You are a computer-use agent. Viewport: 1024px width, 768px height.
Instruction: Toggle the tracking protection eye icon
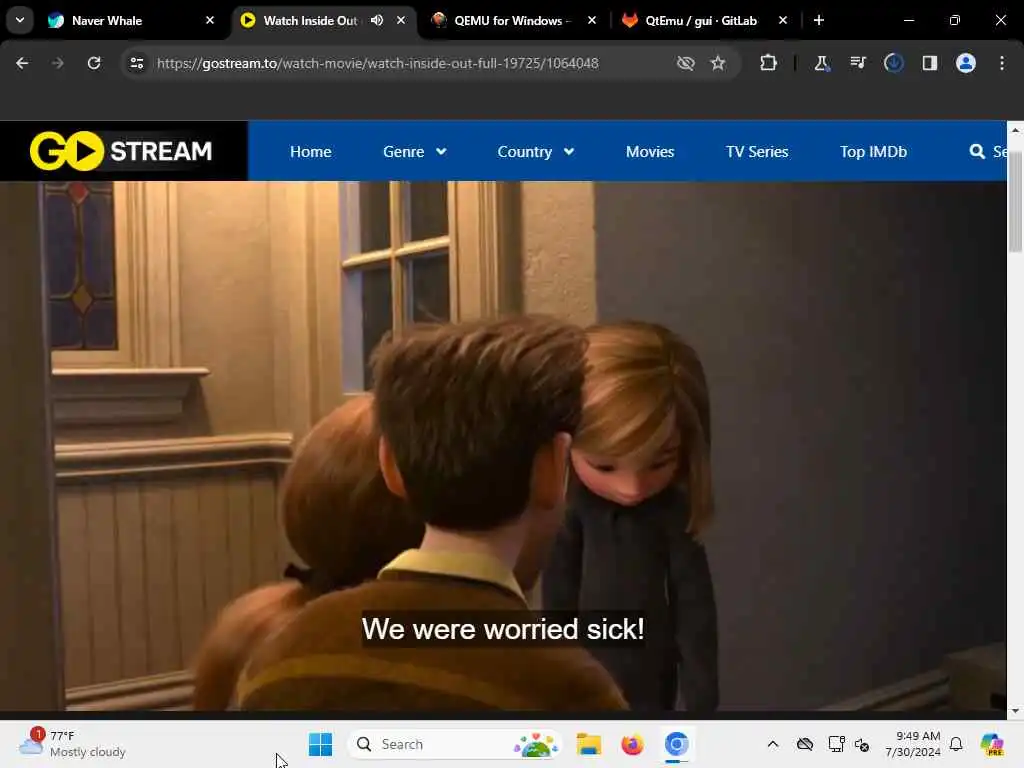click(x=685, y=63)
